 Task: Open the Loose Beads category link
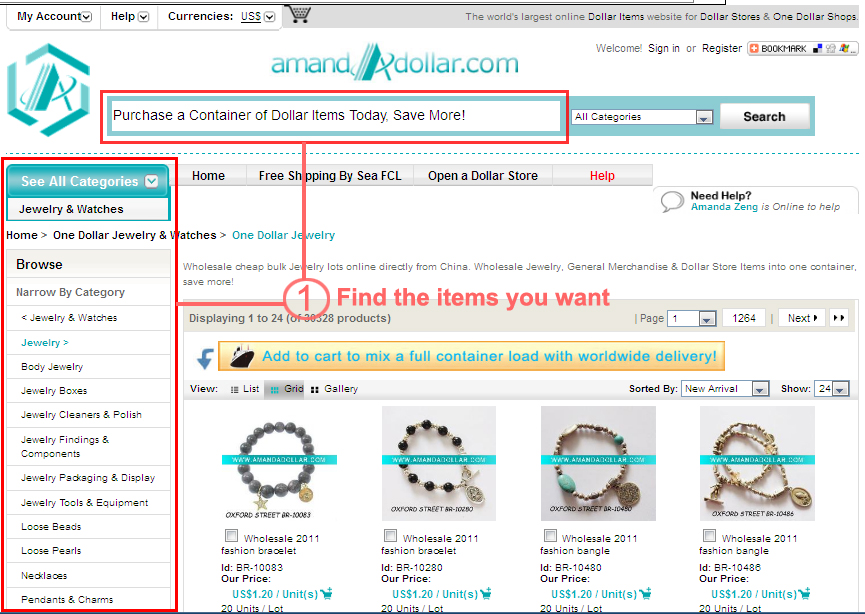51,527
